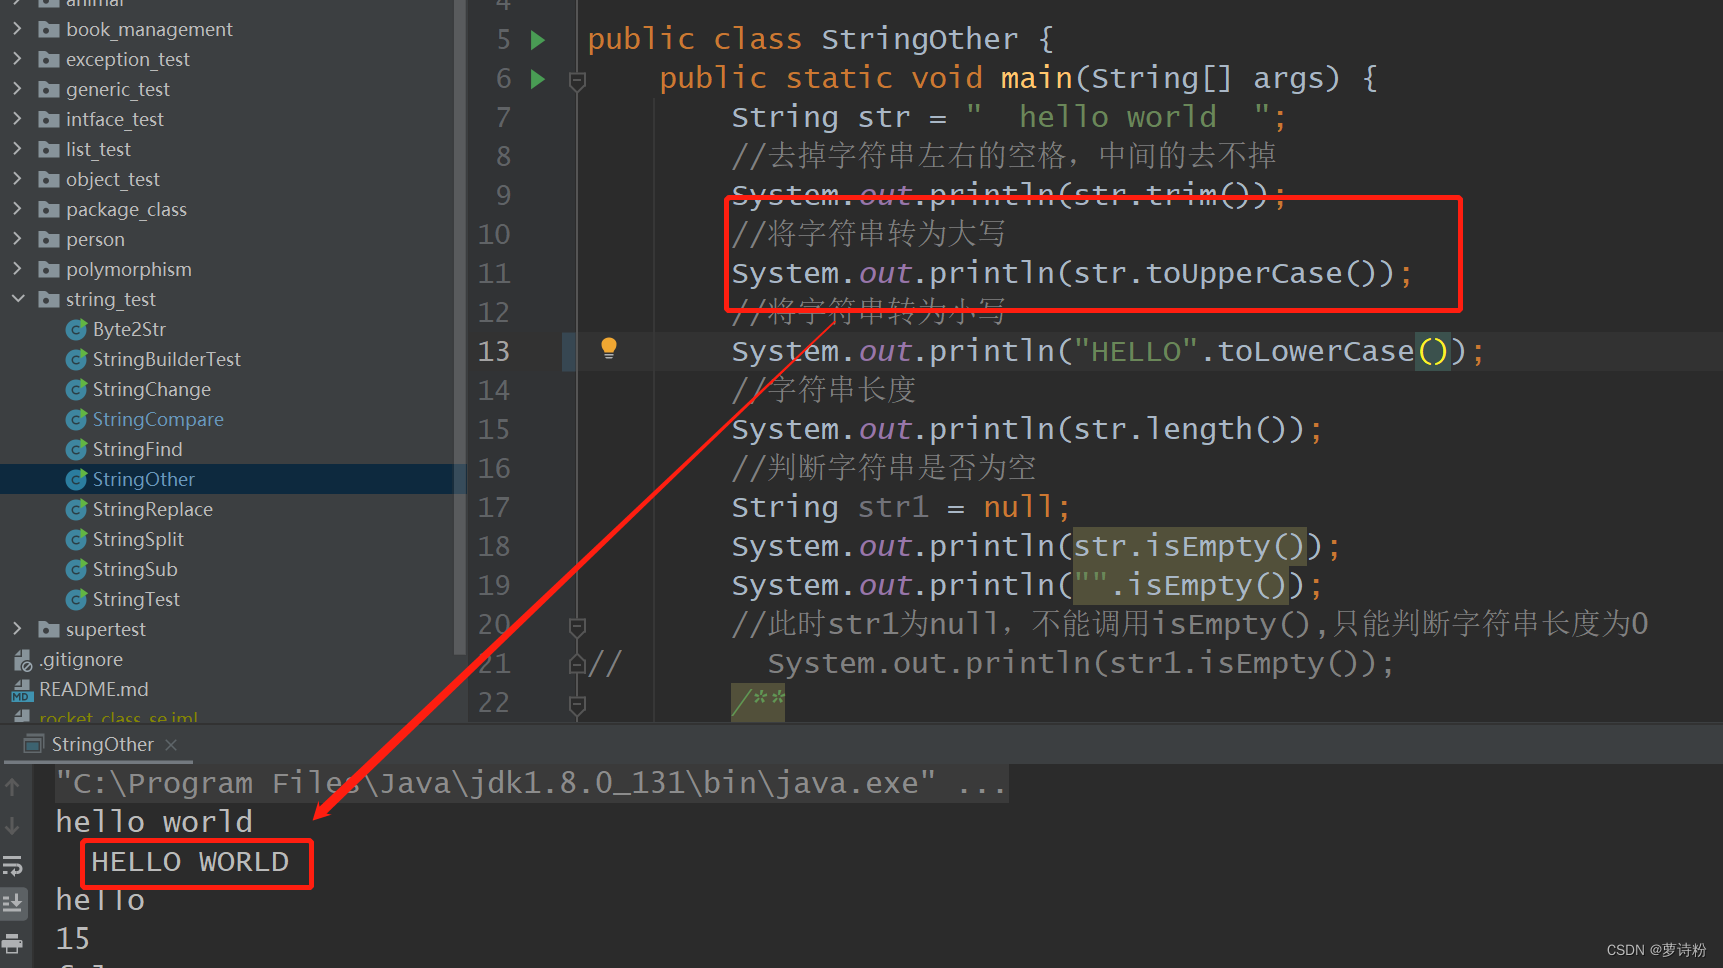Click the console output line '15'
This screenshot has height=968, width=1723.
[x=73, y=939]
